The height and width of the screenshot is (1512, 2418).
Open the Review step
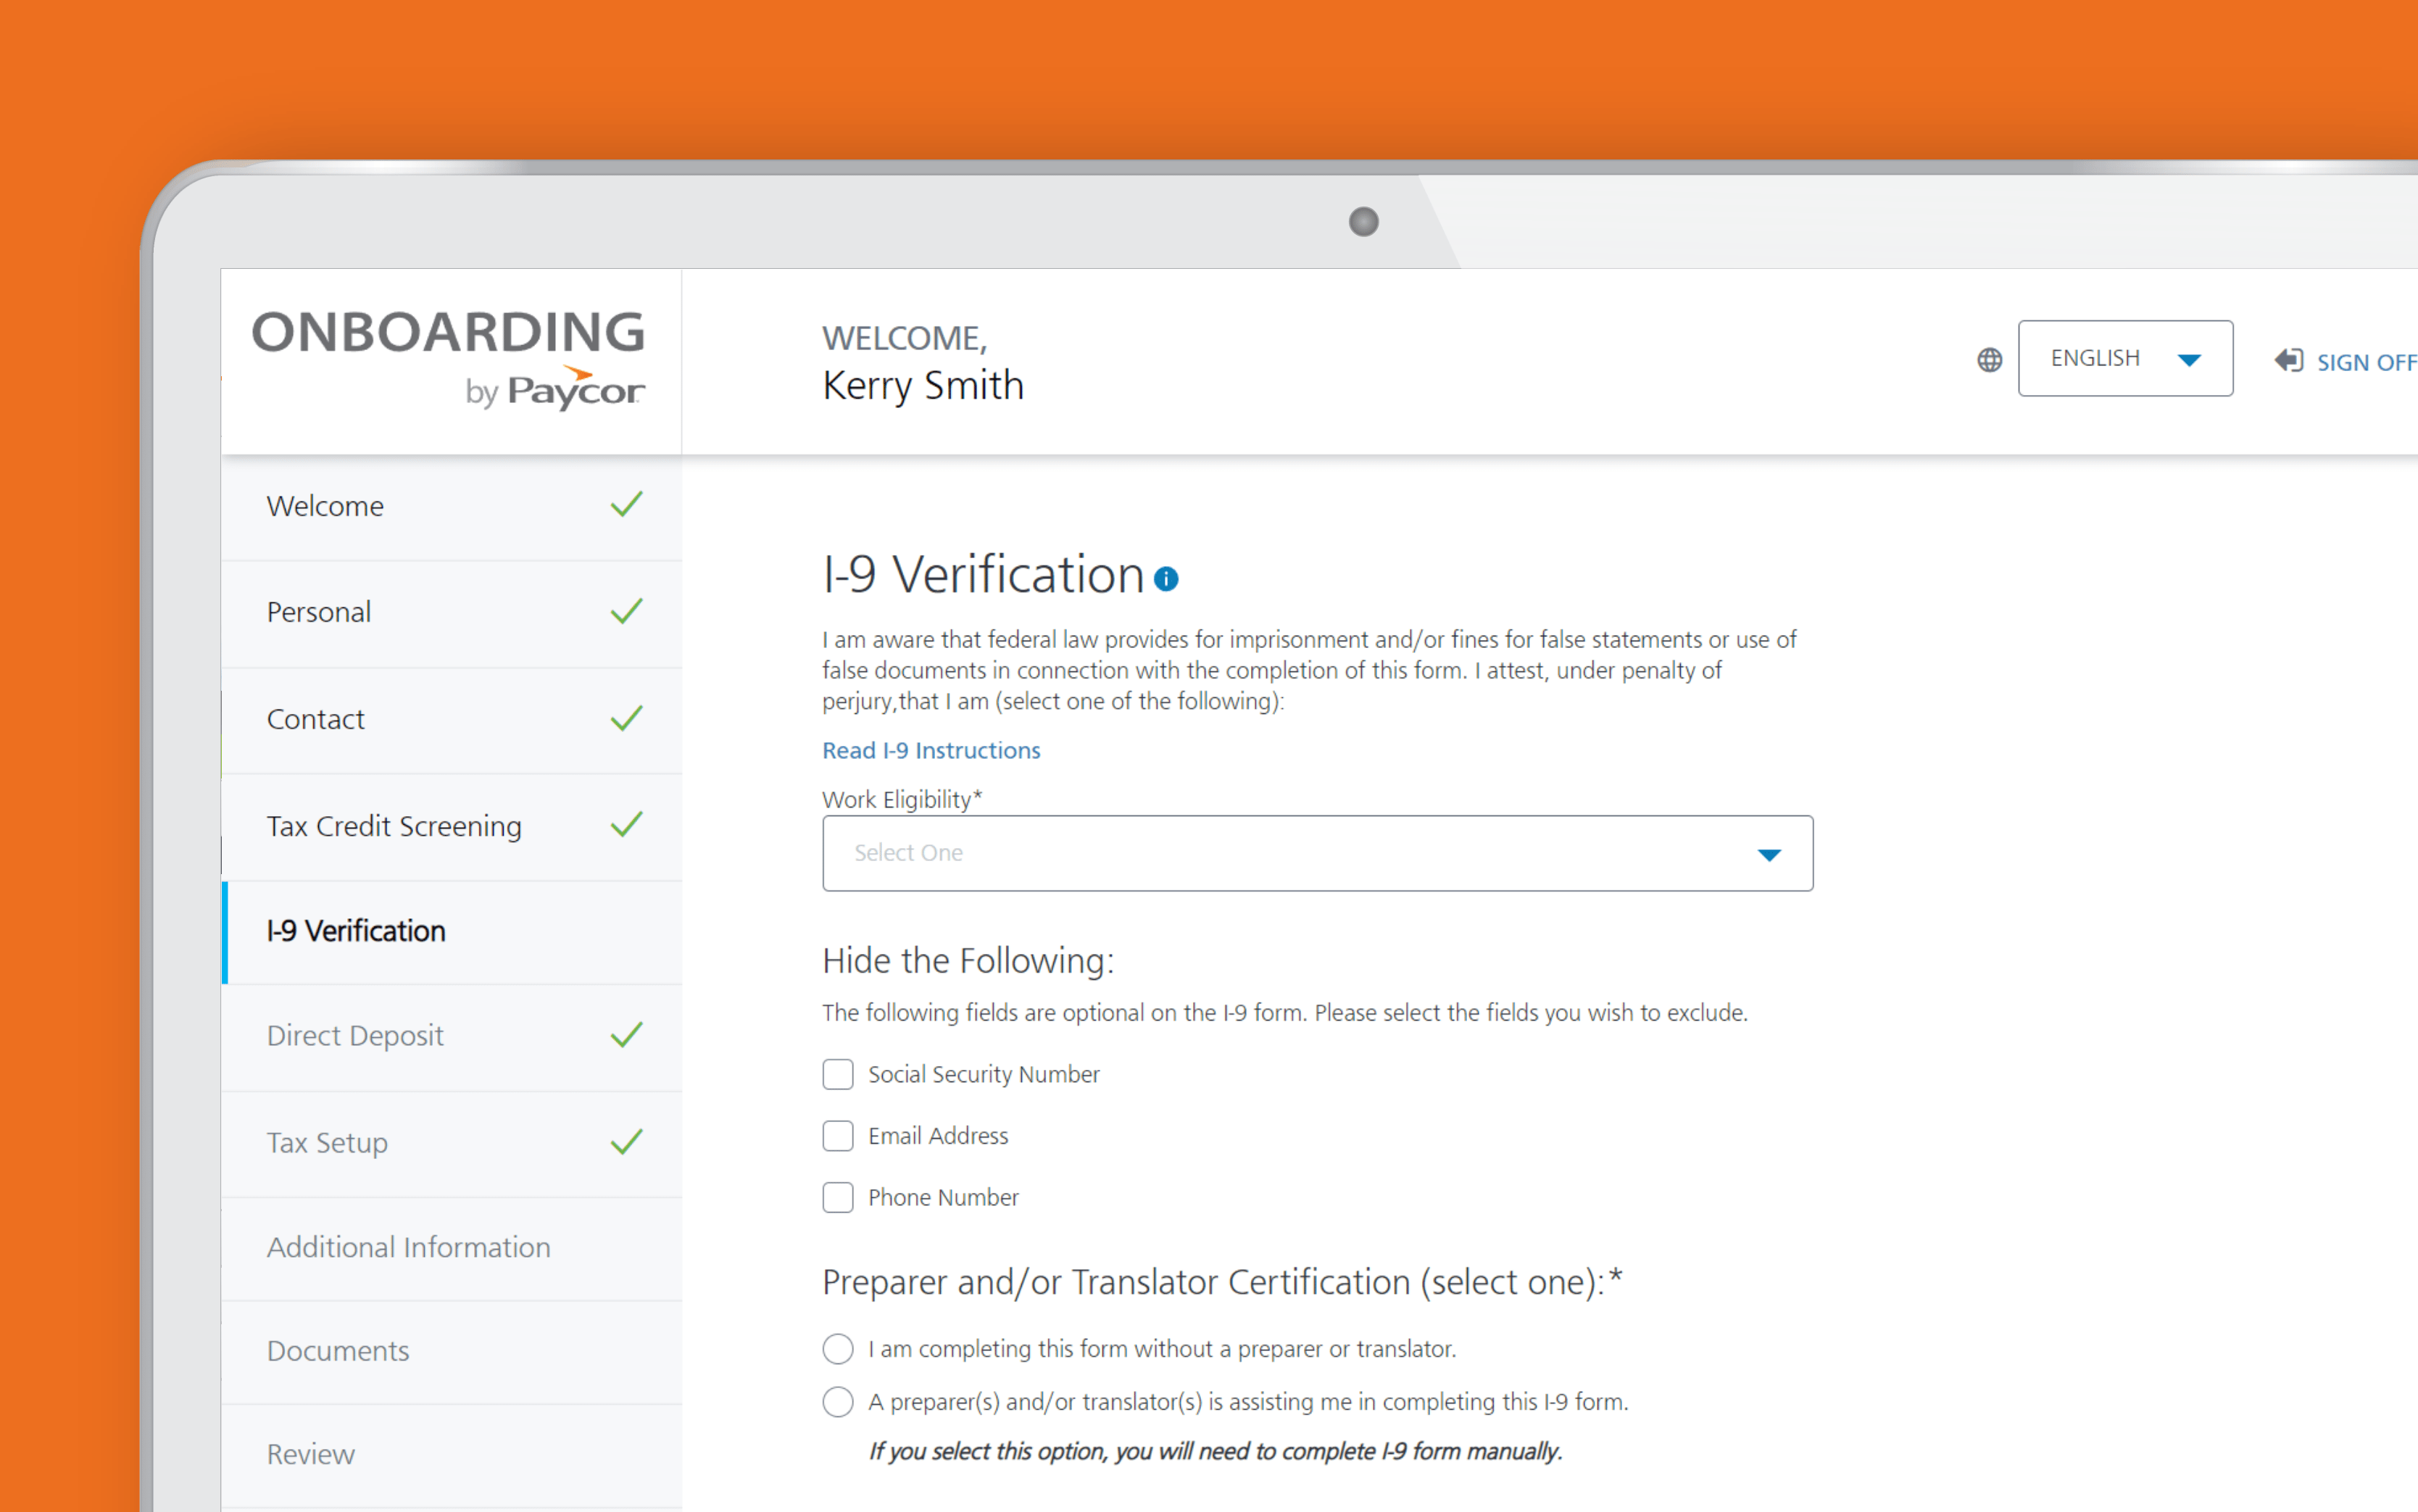click(452, 1455)
